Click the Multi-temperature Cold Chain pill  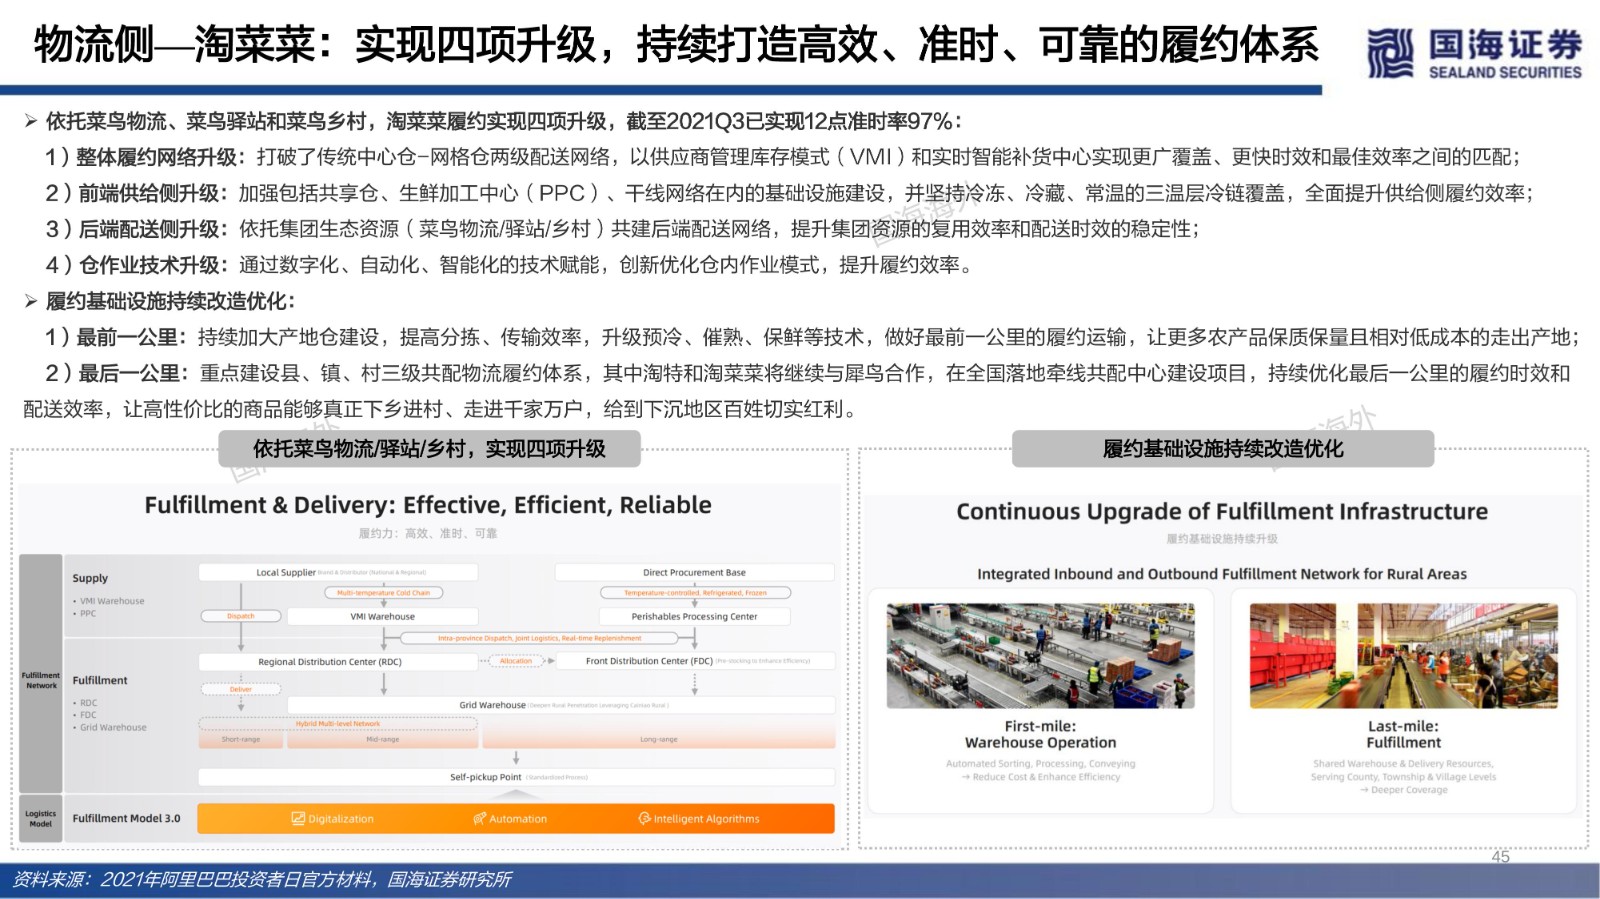coord(383,593)
